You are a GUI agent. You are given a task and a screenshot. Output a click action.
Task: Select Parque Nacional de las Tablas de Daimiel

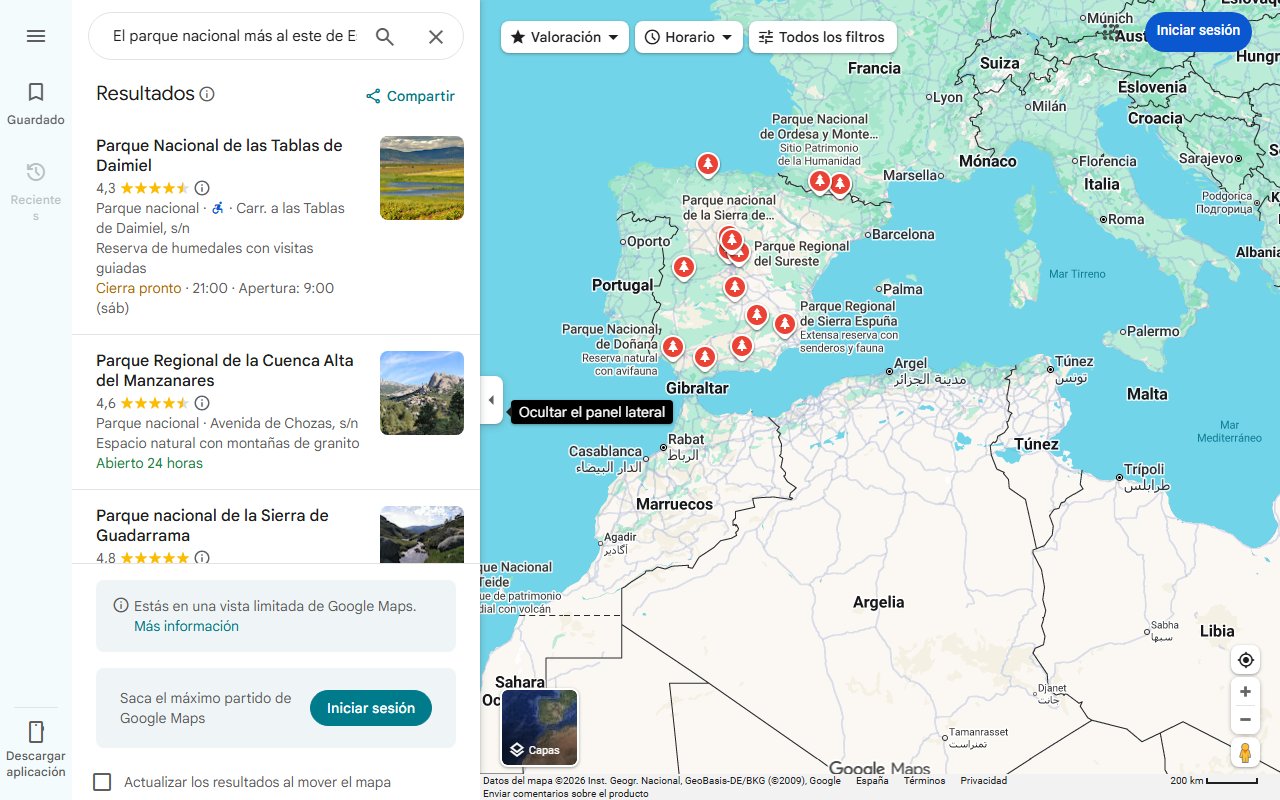tap(220, 155)
